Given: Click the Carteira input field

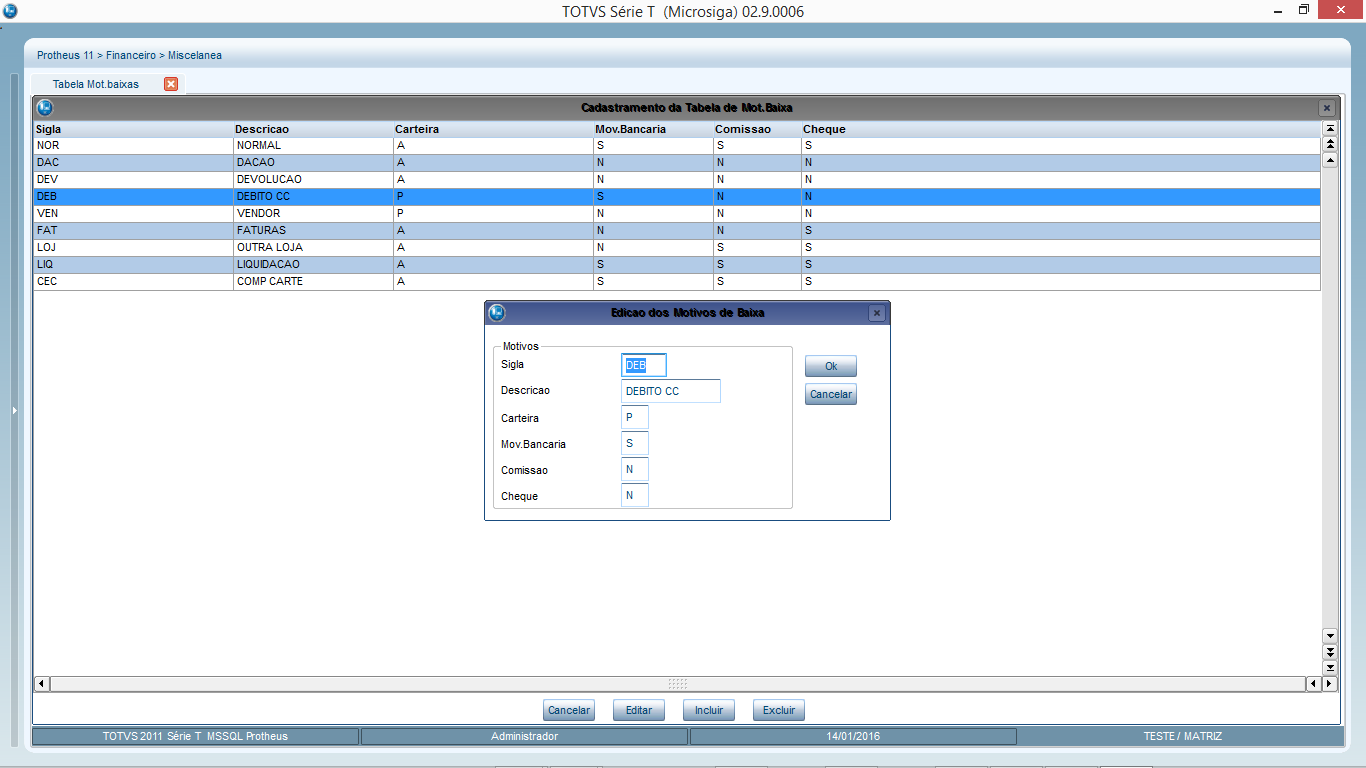Looking at the screenshot, I should click(x=635, y=417).
